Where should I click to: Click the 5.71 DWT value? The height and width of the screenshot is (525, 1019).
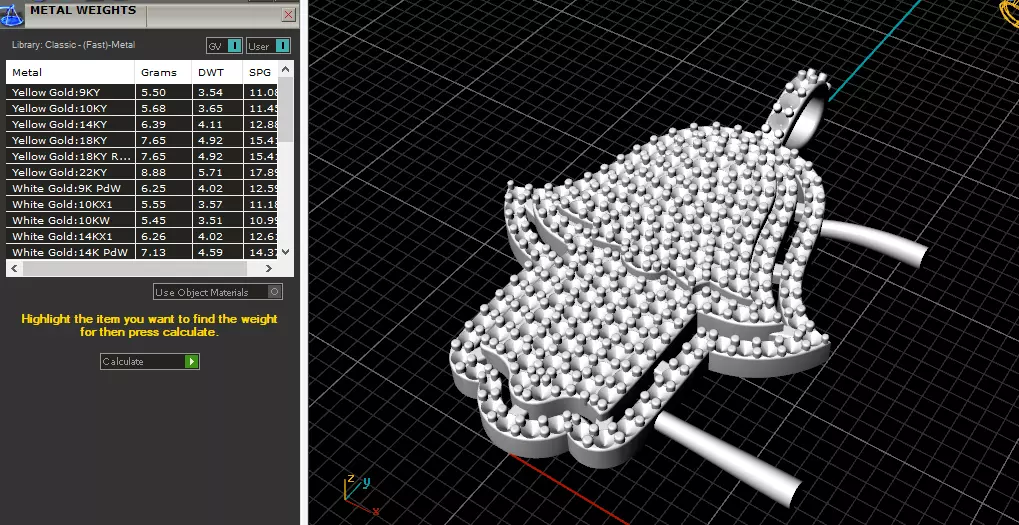[x=211, y=172]
